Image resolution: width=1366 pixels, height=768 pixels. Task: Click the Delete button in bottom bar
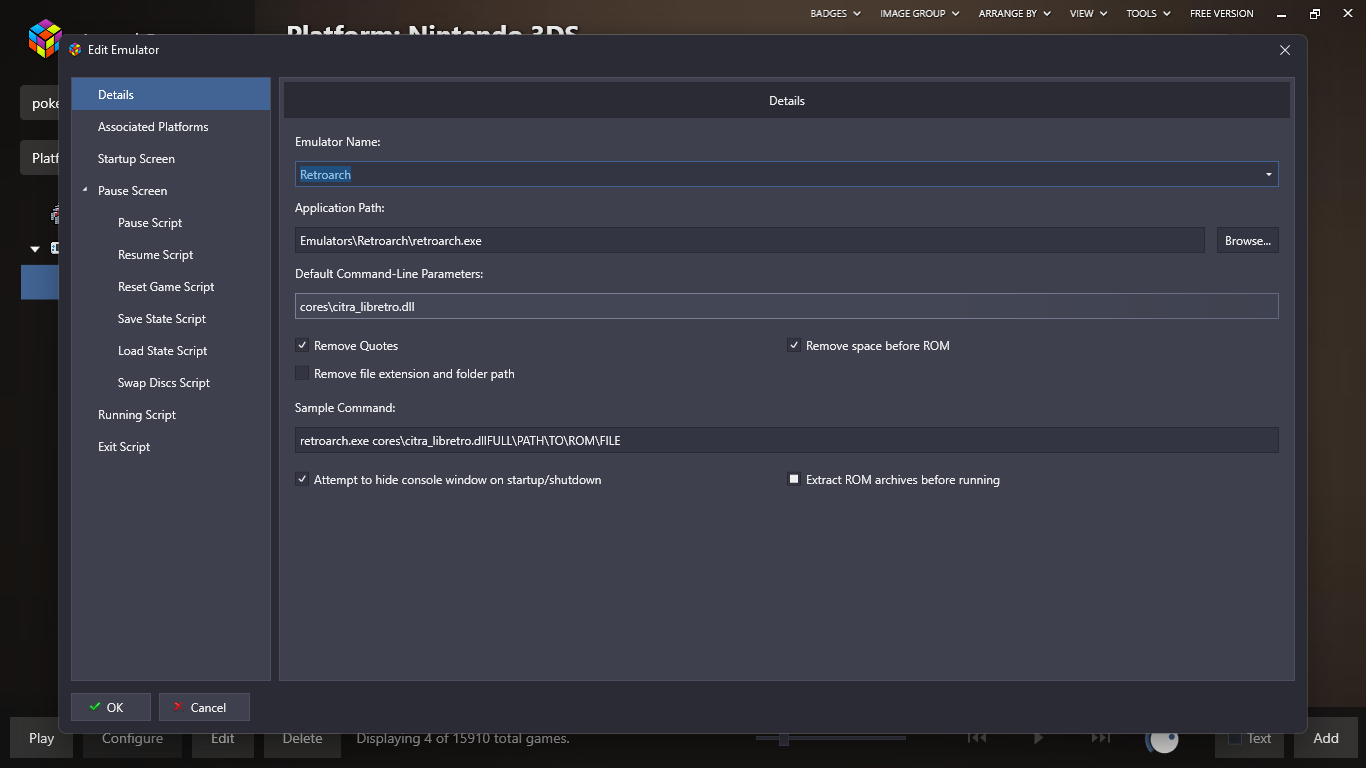click(x=302, y=738)
